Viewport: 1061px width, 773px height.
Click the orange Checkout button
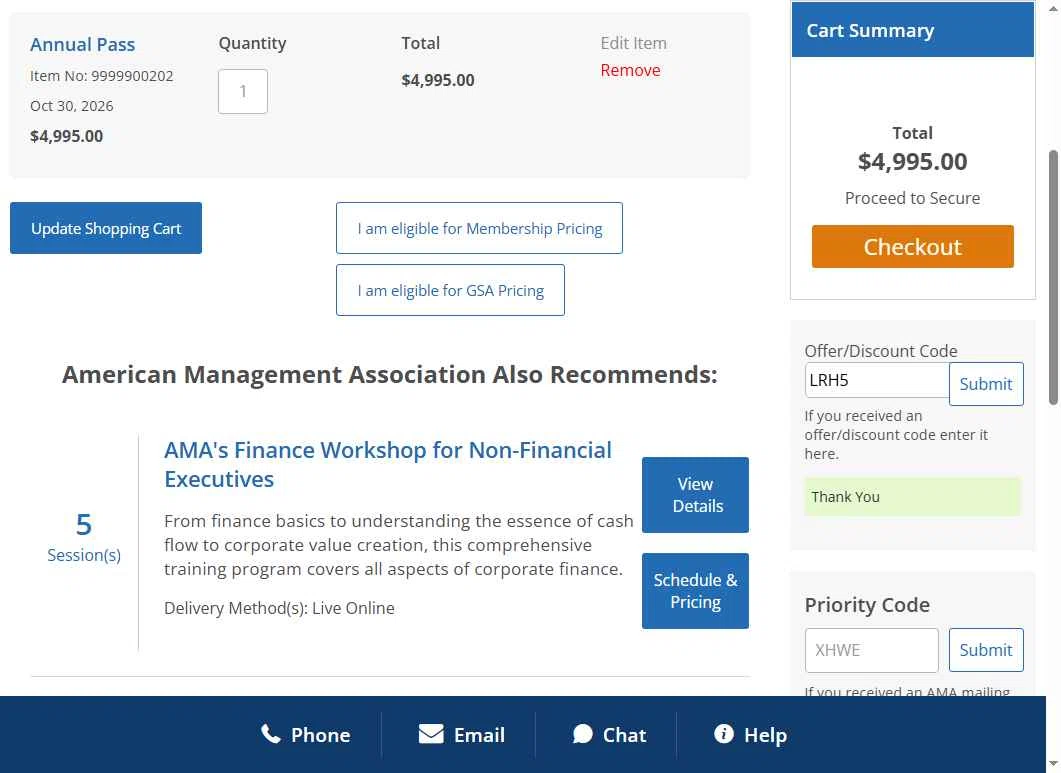tap(912, 246)
